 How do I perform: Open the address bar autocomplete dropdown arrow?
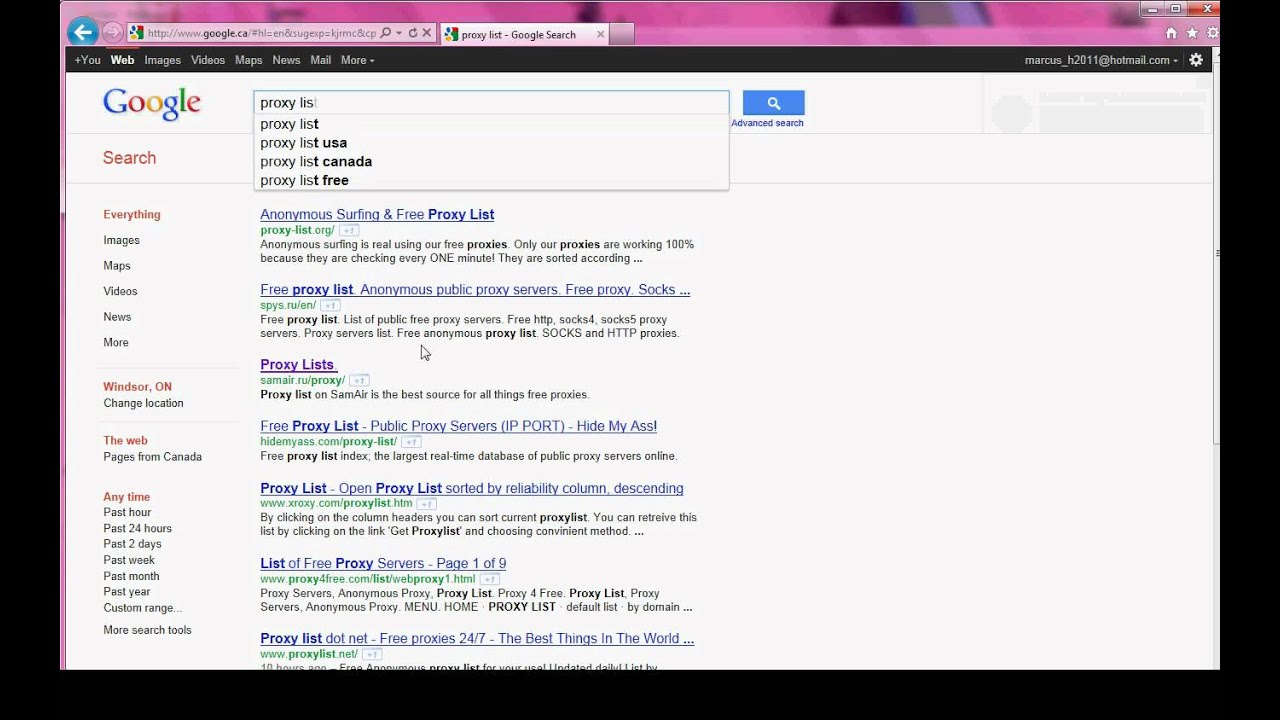pos(398,33)
